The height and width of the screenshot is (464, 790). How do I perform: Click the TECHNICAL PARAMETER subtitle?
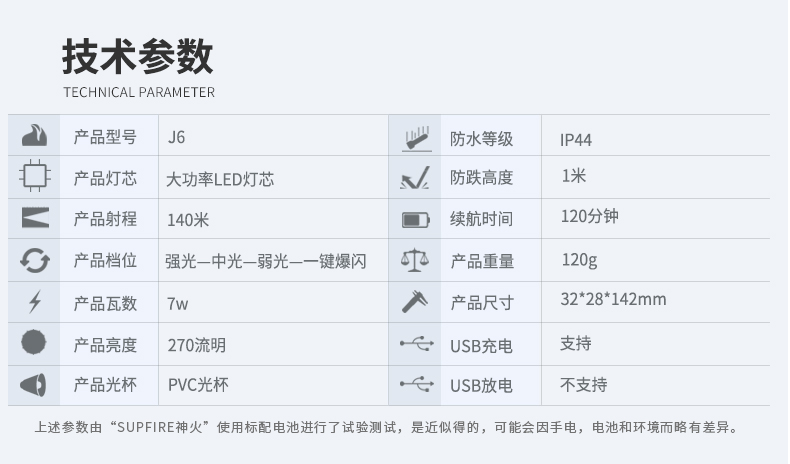[x=139, y=92]
